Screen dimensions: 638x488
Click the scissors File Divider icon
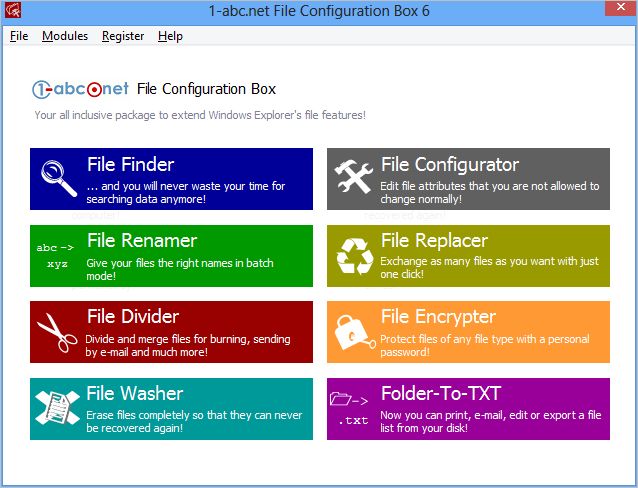pos(57,331)
